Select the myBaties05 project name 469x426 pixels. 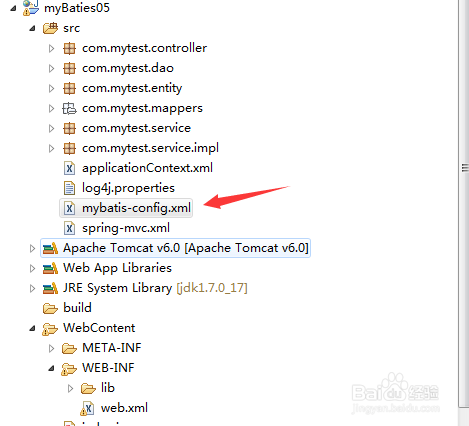[77, 8]
